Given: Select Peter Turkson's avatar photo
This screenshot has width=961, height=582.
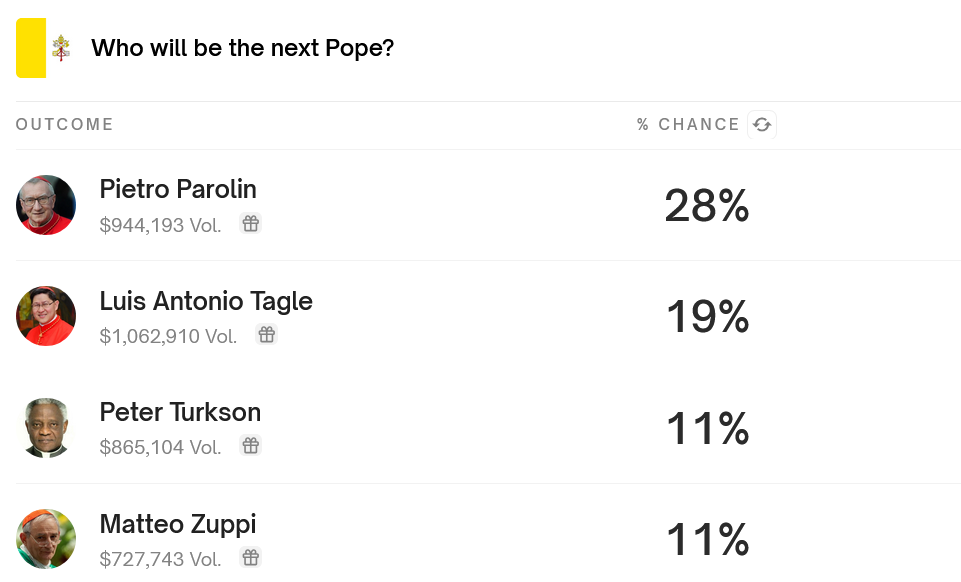Looking at the screenshot, I should [46, 428].
